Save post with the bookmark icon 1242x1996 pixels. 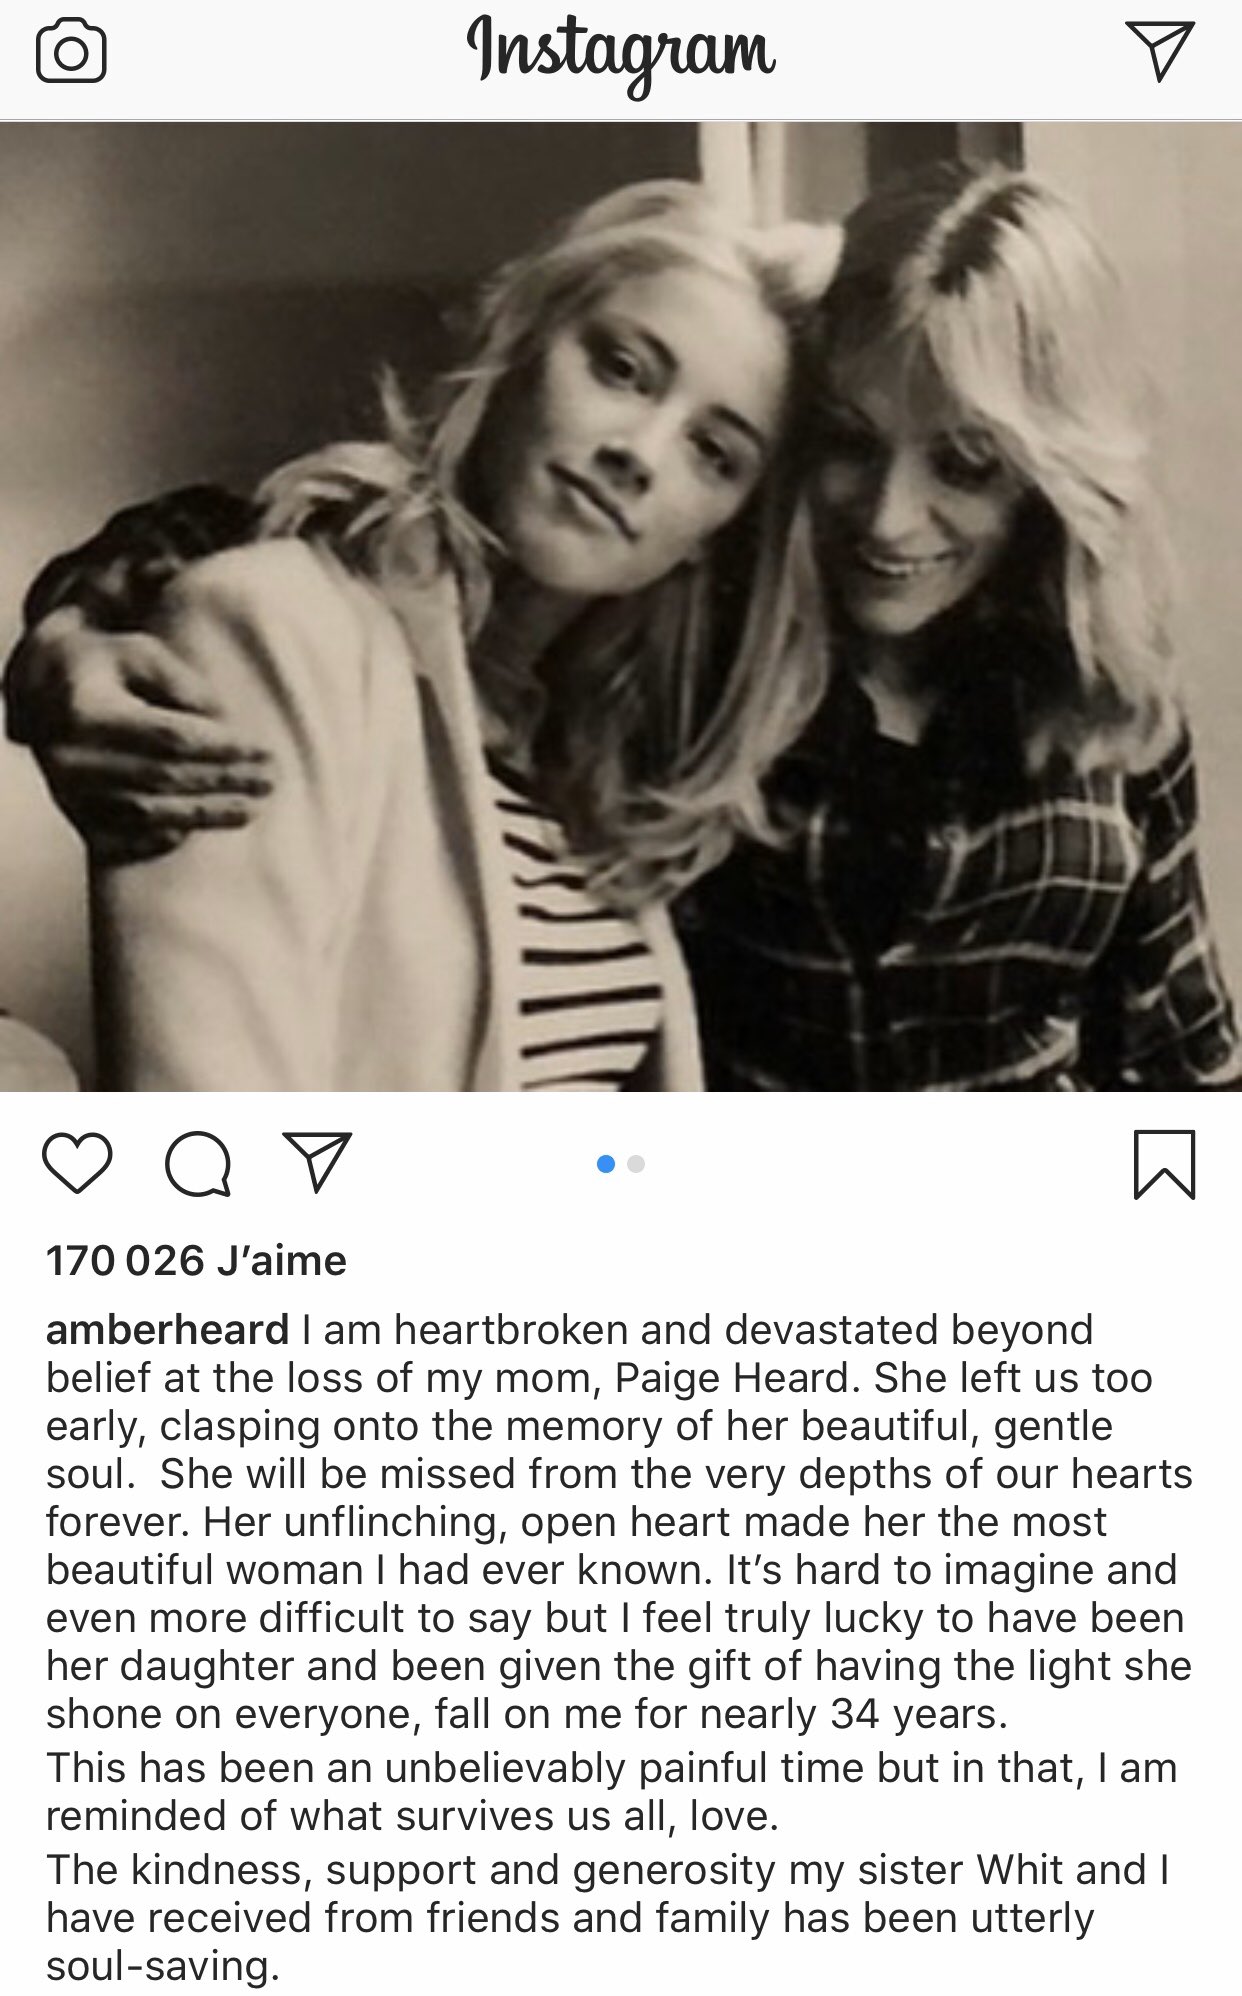(1165, 1164)
